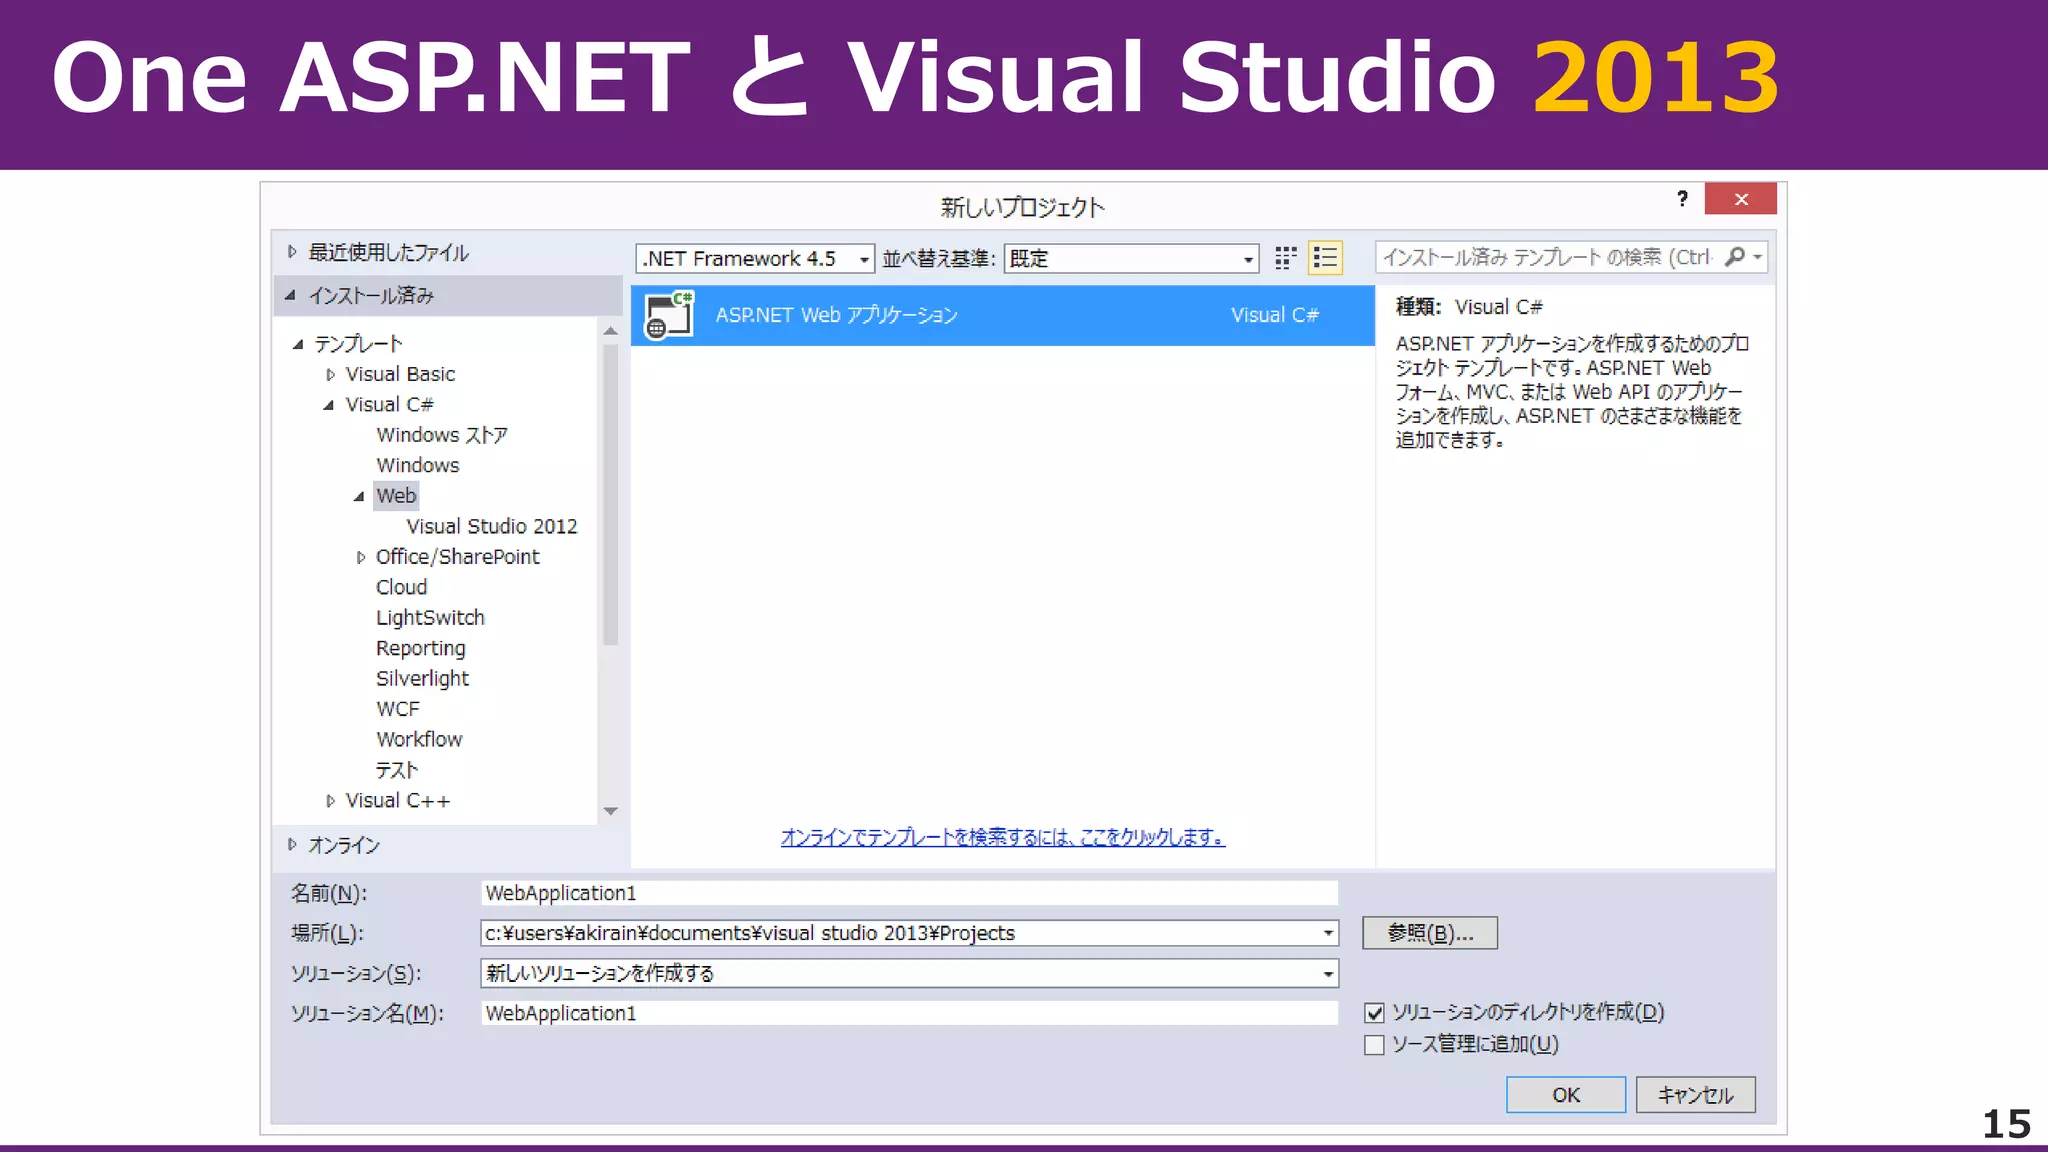Click the template search magnifier icon
Image resolution: width=2048 pixels, height=1152 pixels.
pyautogui.click(x=1735, y=257)
